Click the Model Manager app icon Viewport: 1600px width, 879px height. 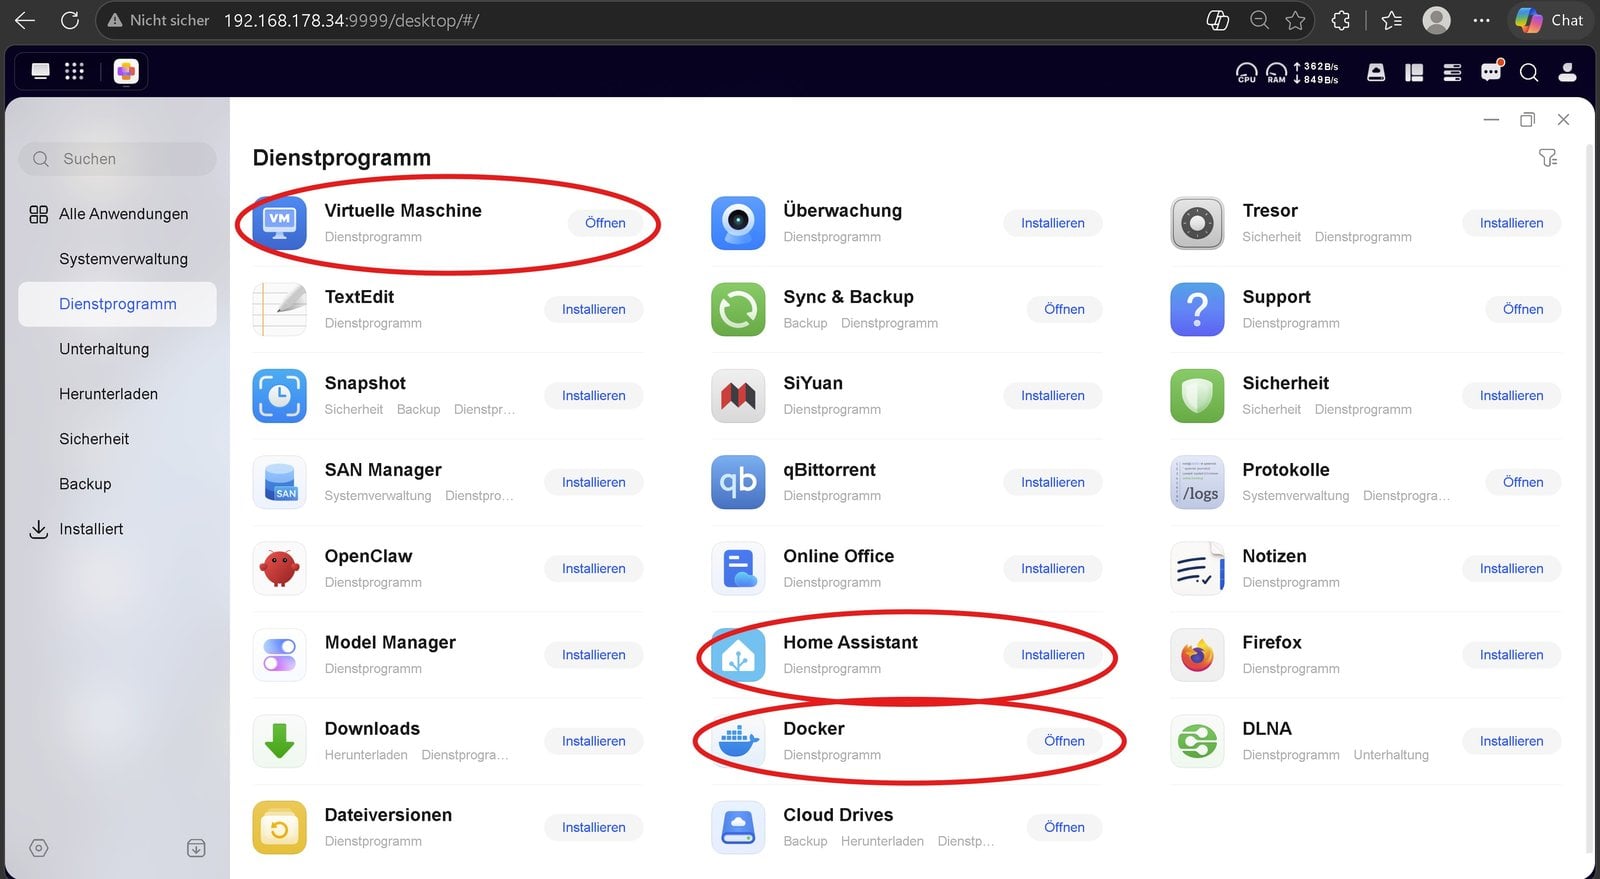[x=279, y=655]
